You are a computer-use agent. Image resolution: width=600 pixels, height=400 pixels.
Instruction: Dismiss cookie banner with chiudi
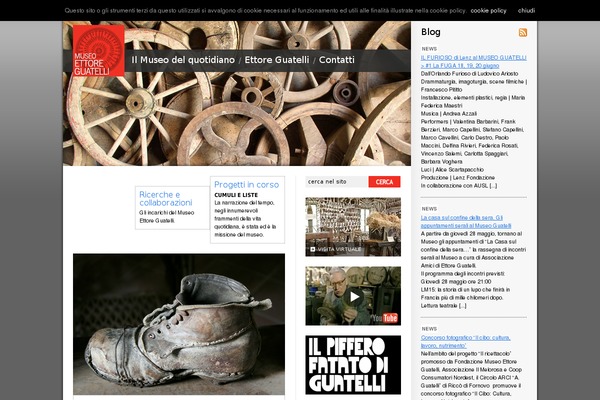pos(526,11)
